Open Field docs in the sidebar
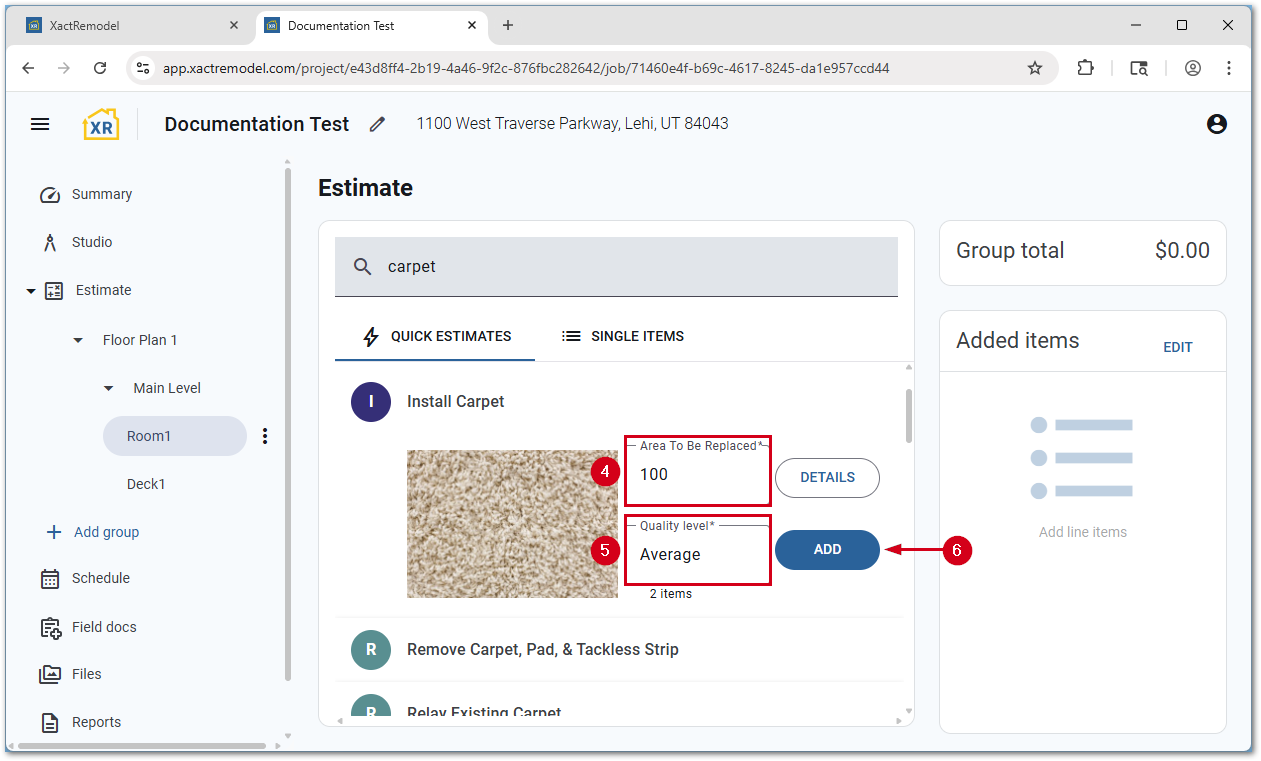 [103, 627]
